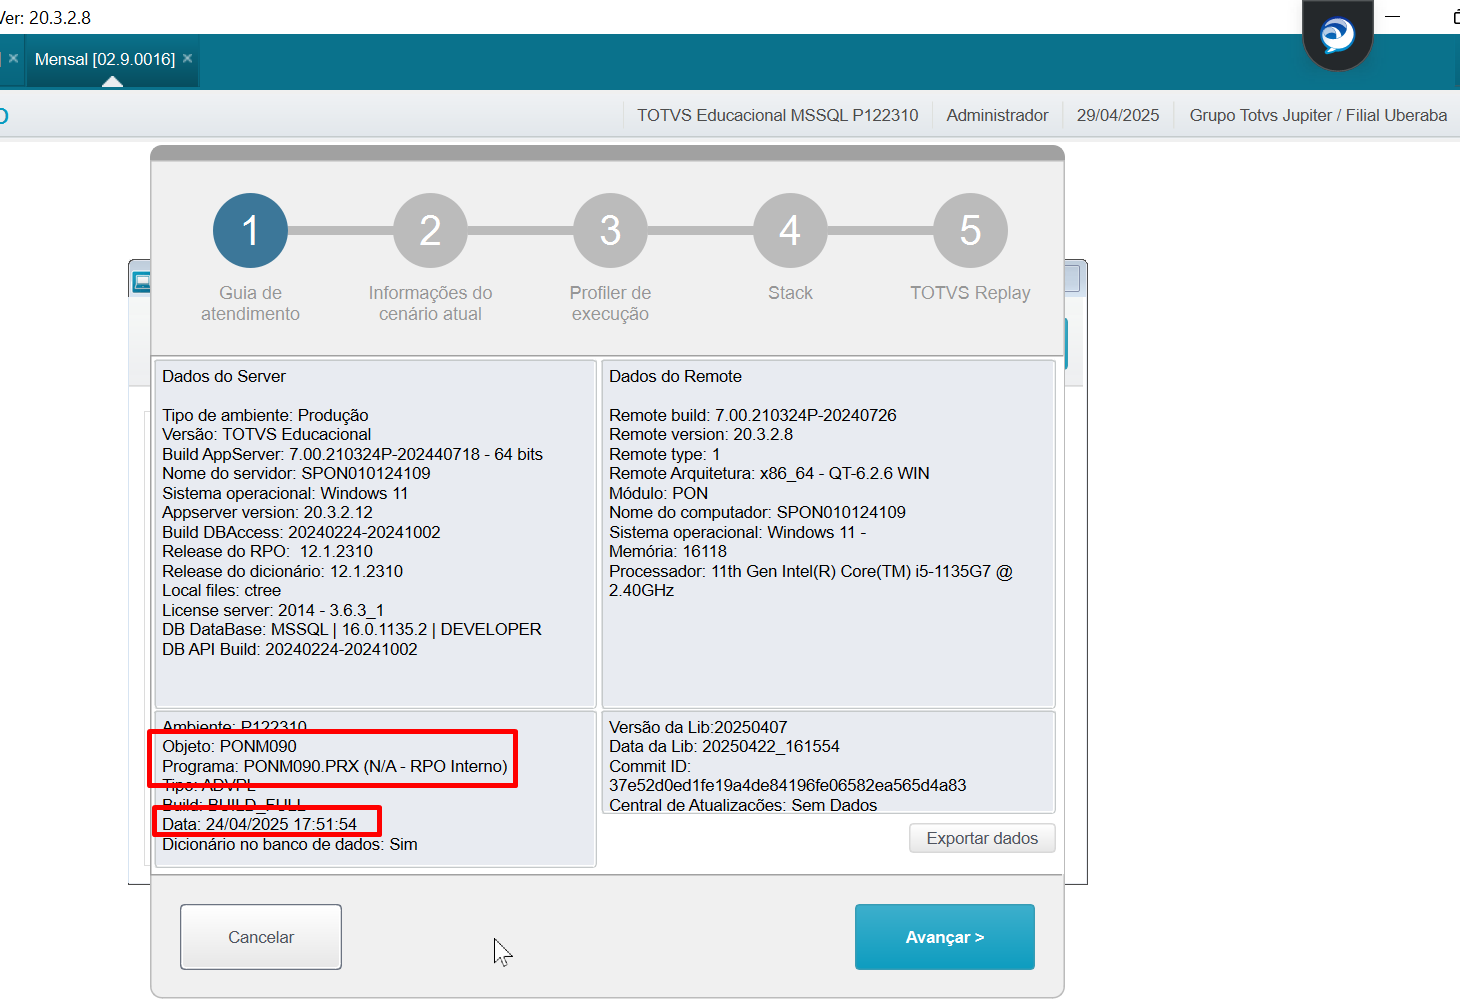Screen dimensions: 1460x1000
Task: Click the 'Processador: 11th Gen Intel' line
Action: coord(811,580)
